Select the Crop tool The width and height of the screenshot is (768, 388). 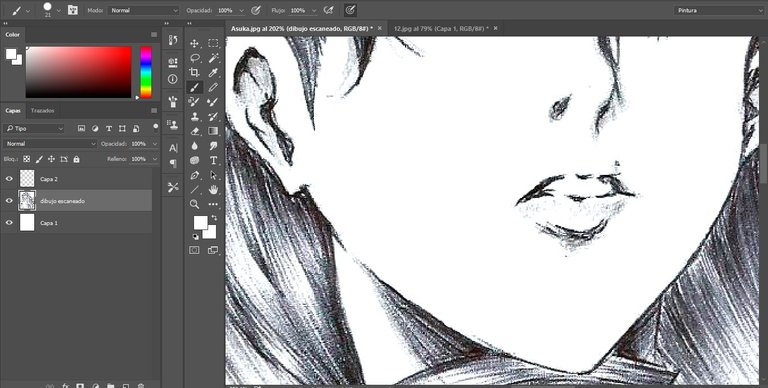[194, 73]
